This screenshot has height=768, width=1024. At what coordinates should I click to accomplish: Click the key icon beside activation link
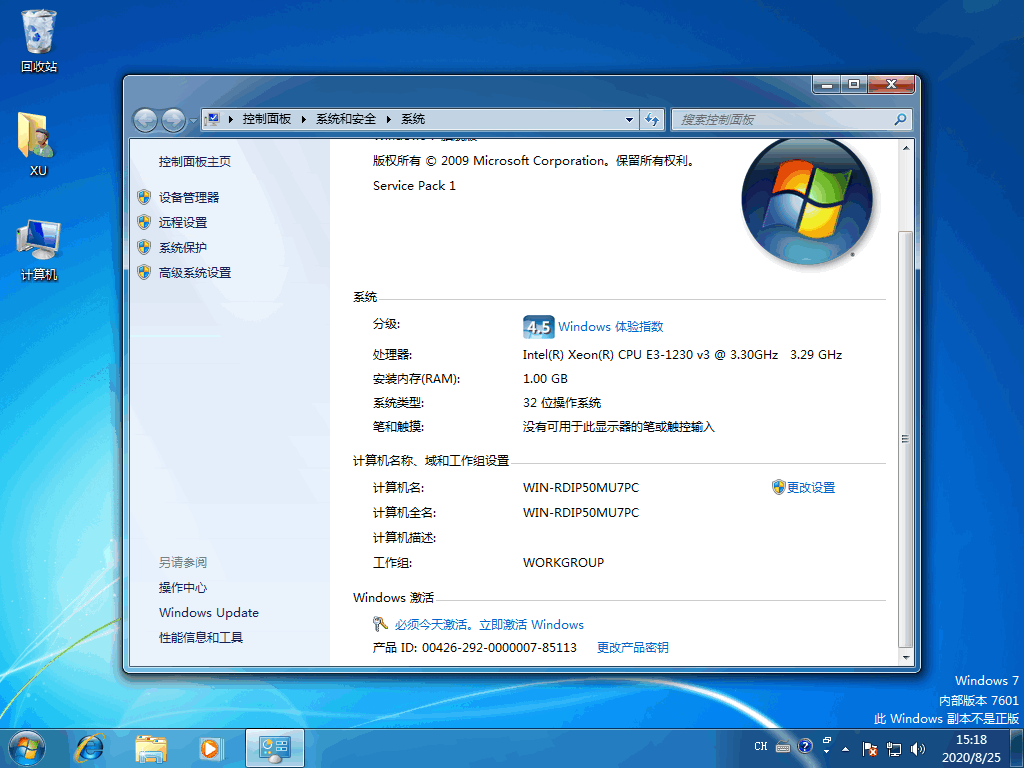[380, 624]
